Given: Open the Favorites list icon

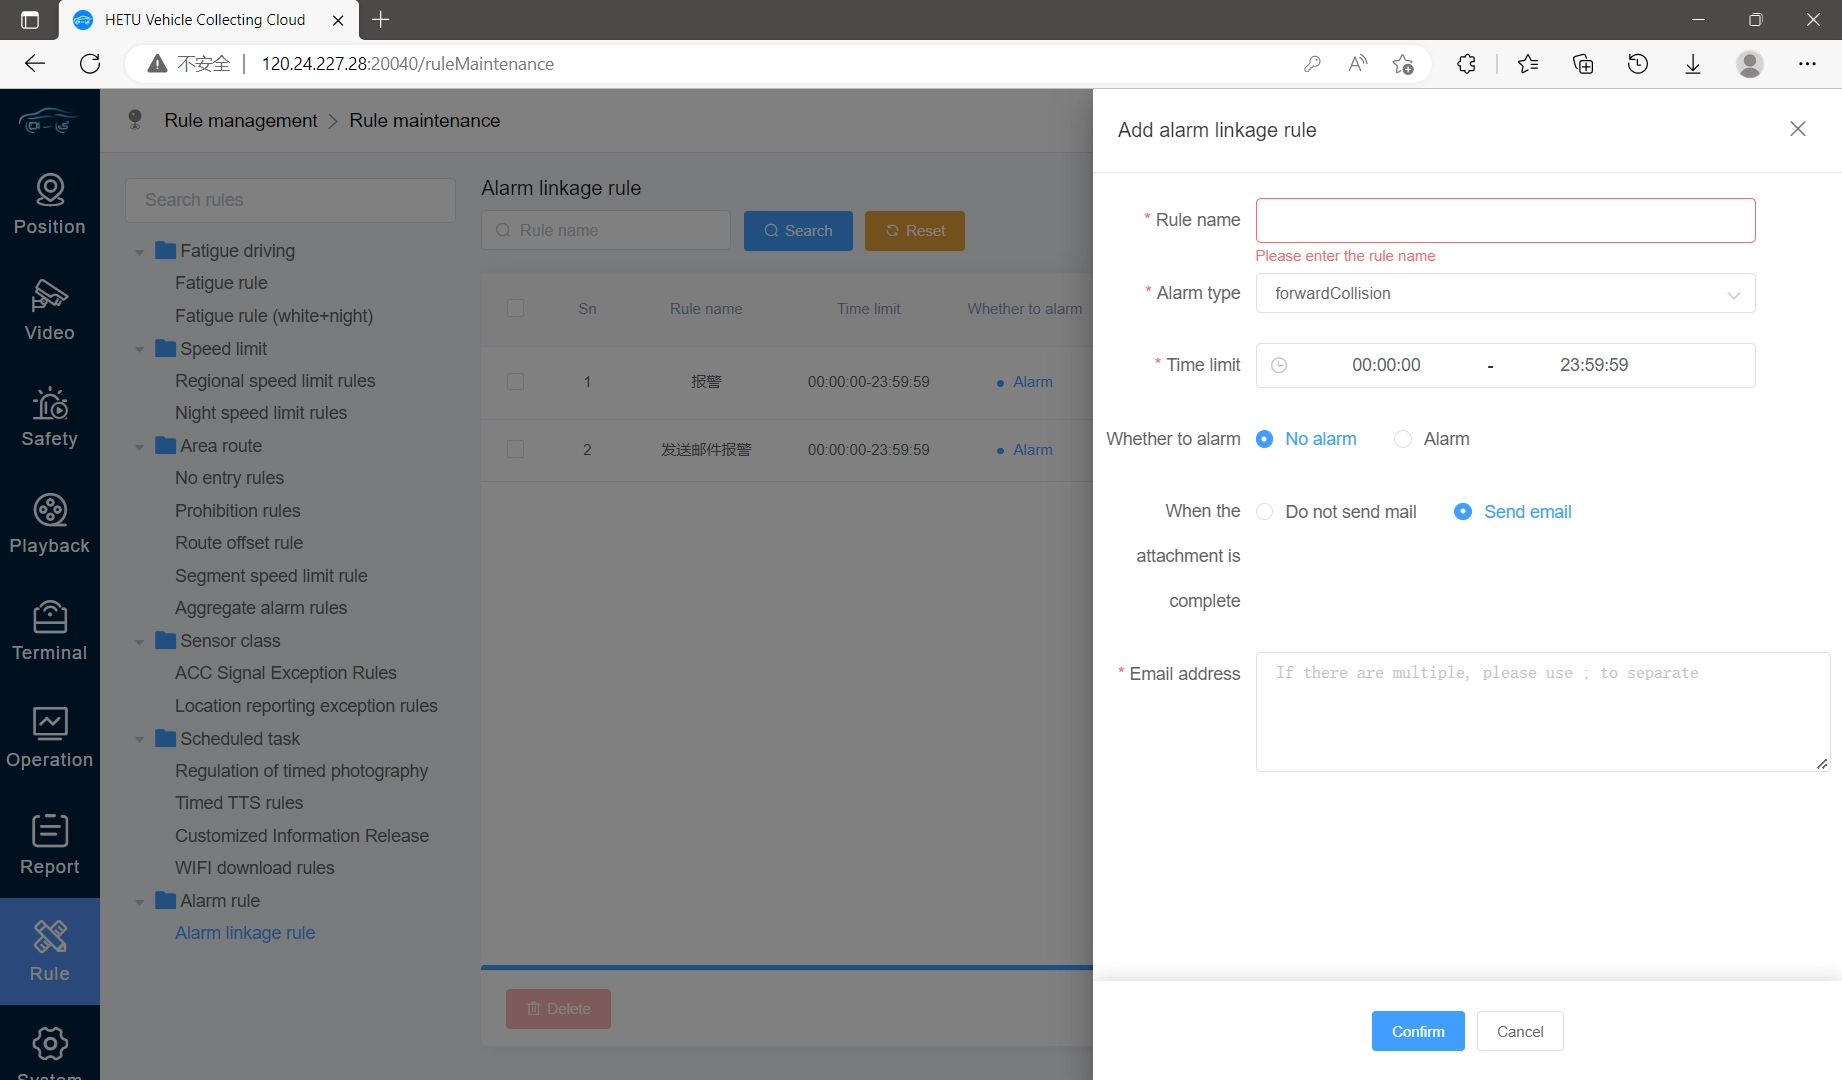Looking at the screenshot, I should point(1528,64).
